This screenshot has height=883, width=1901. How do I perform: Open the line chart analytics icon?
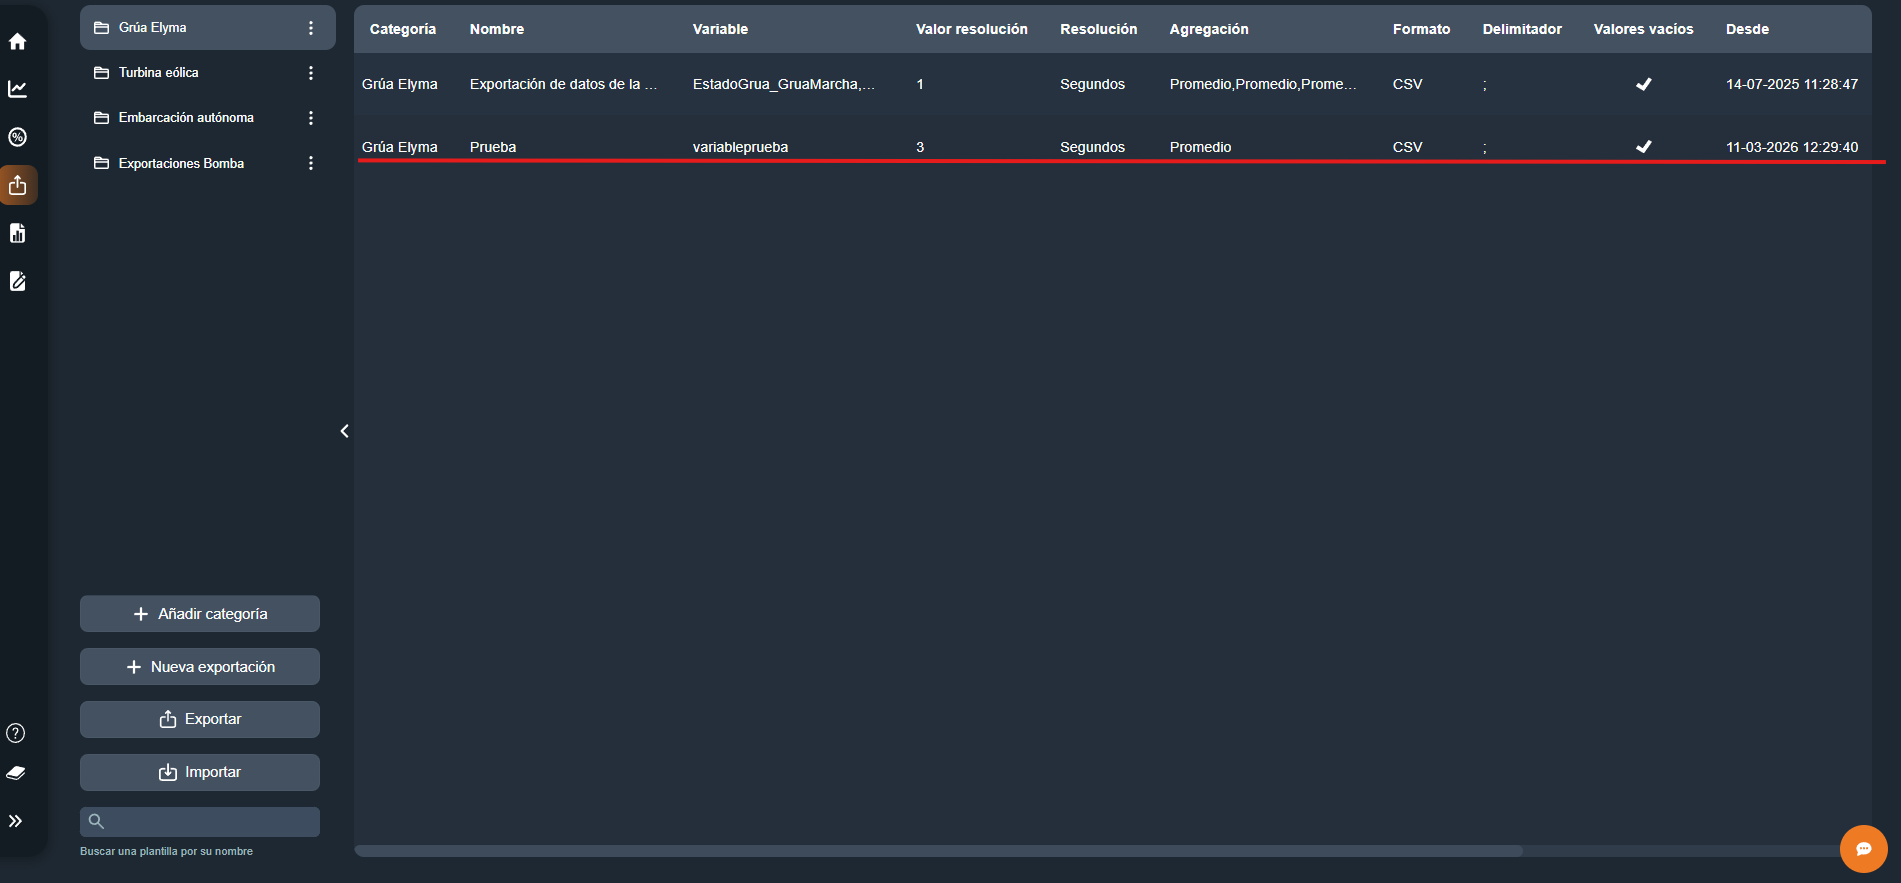(17, 89)
